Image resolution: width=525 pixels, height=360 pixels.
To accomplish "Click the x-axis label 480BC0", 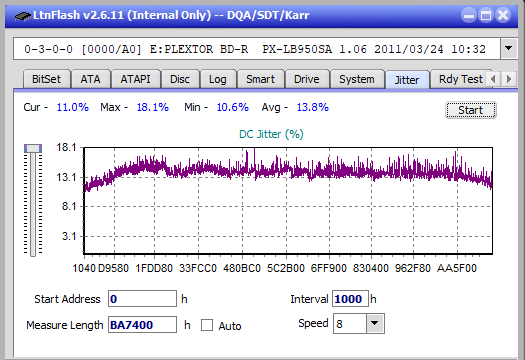I will [242, 268].
